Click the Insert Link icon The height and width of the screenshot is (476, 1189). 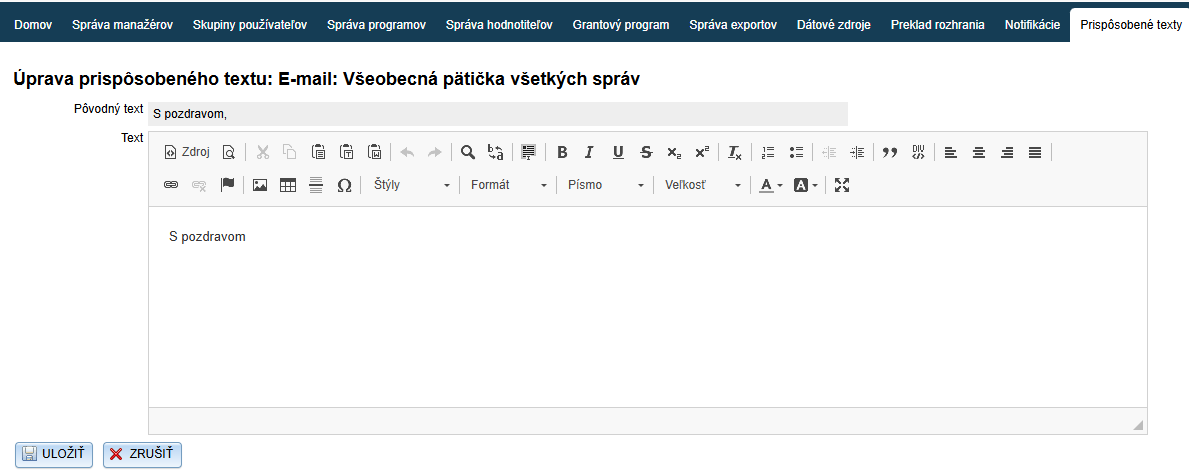point(171,185)
